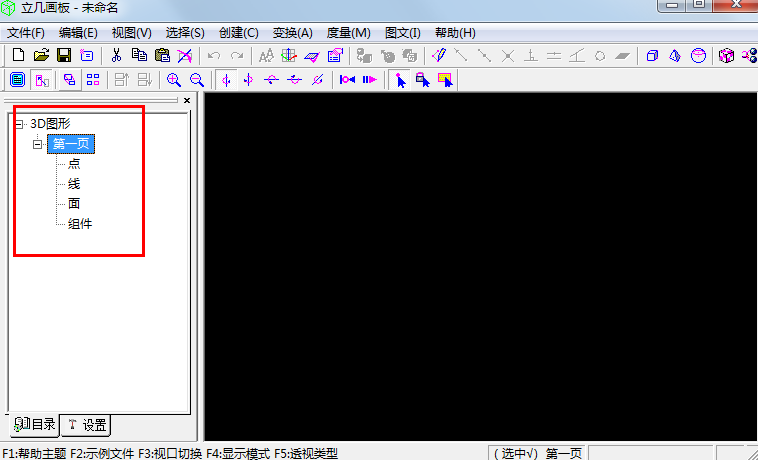Toggle the coordinate axes icon

click(289, 55)
